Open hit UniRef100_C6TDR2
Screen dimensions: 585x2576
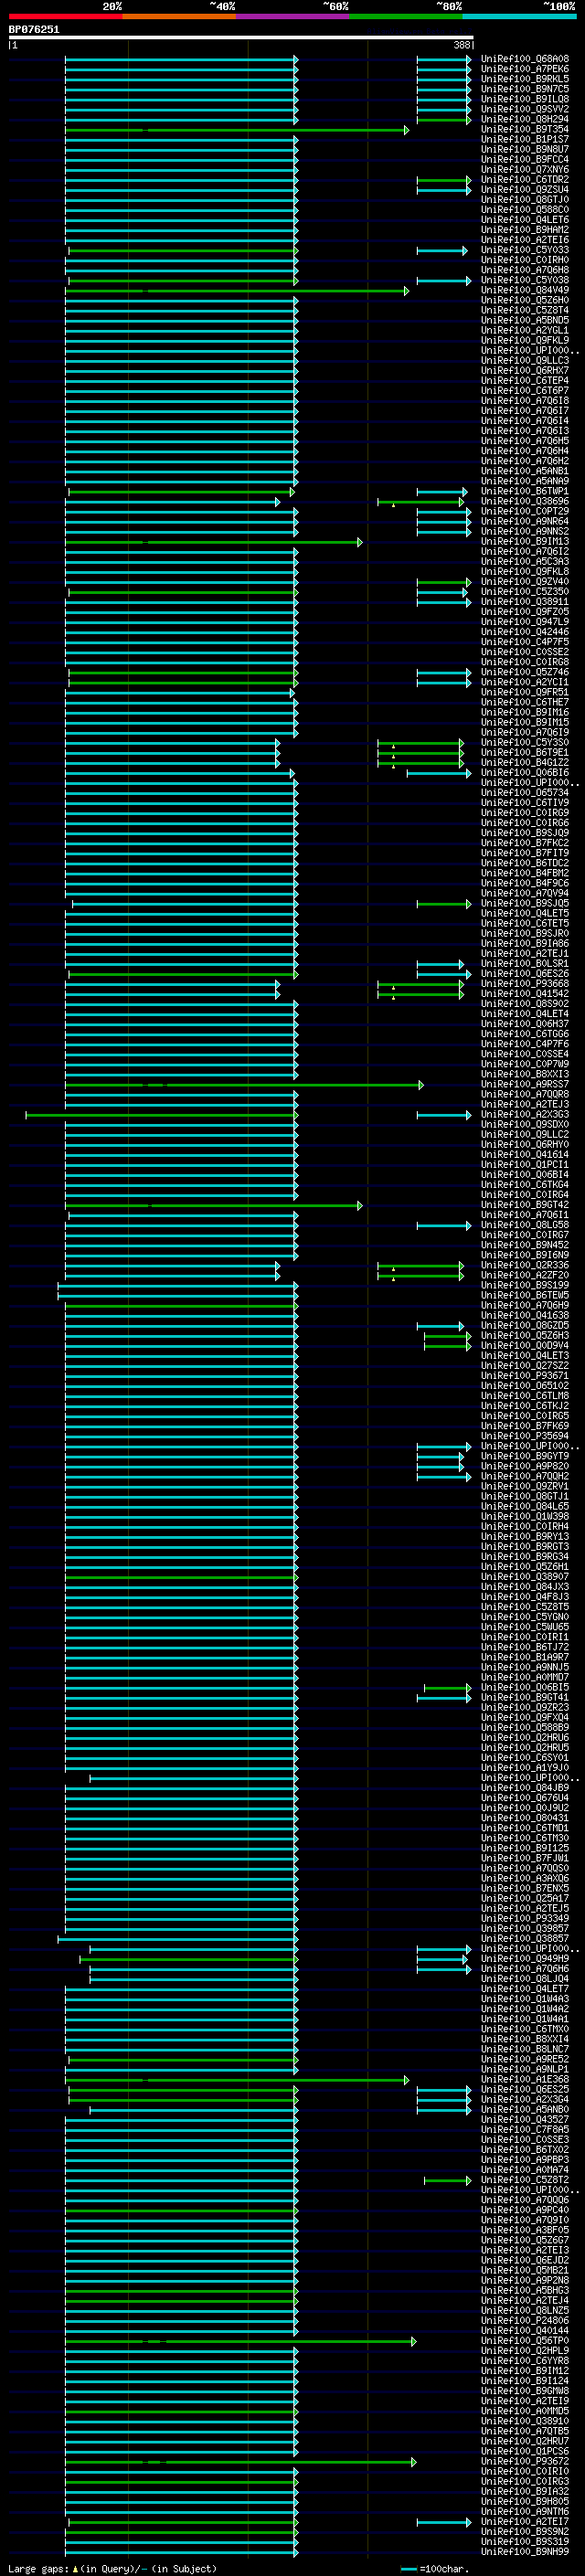coord(525,180)
